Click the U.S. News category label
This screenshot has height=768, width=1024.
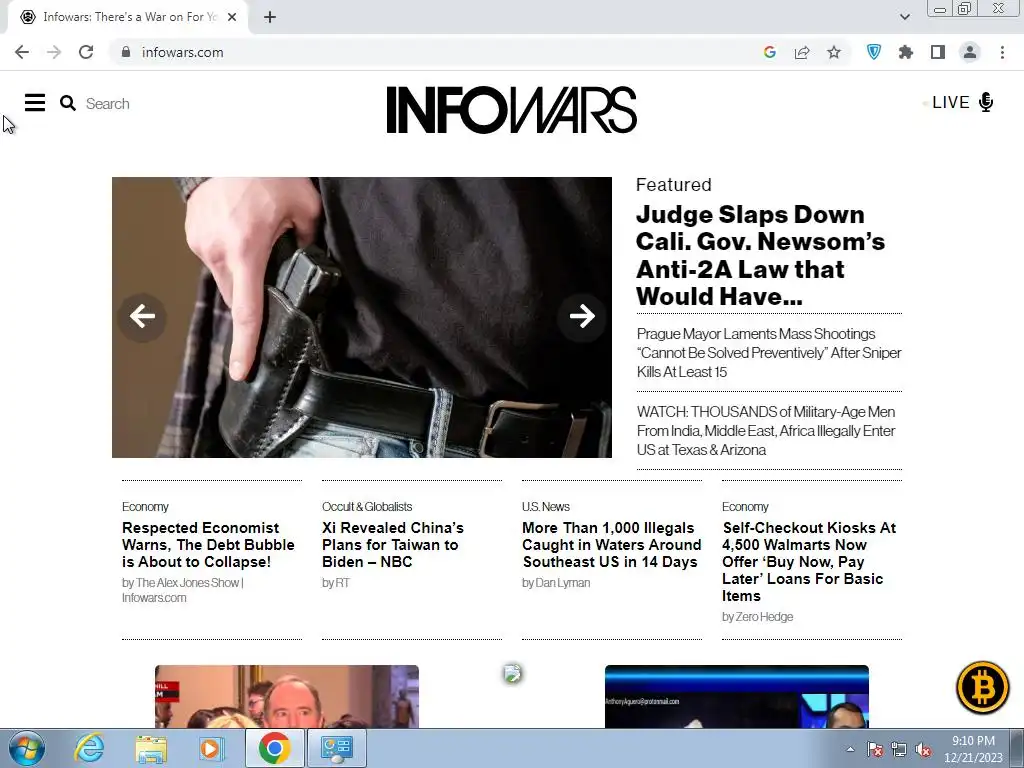[546, 507]
